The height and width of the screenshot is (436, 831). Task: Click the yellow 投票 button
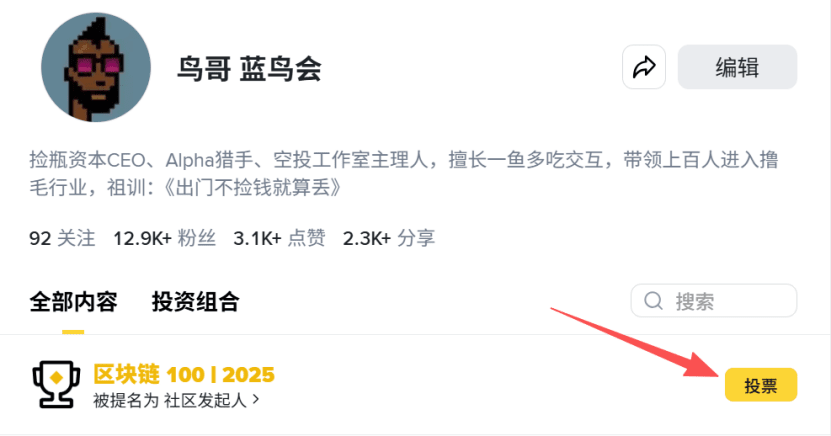761,385
